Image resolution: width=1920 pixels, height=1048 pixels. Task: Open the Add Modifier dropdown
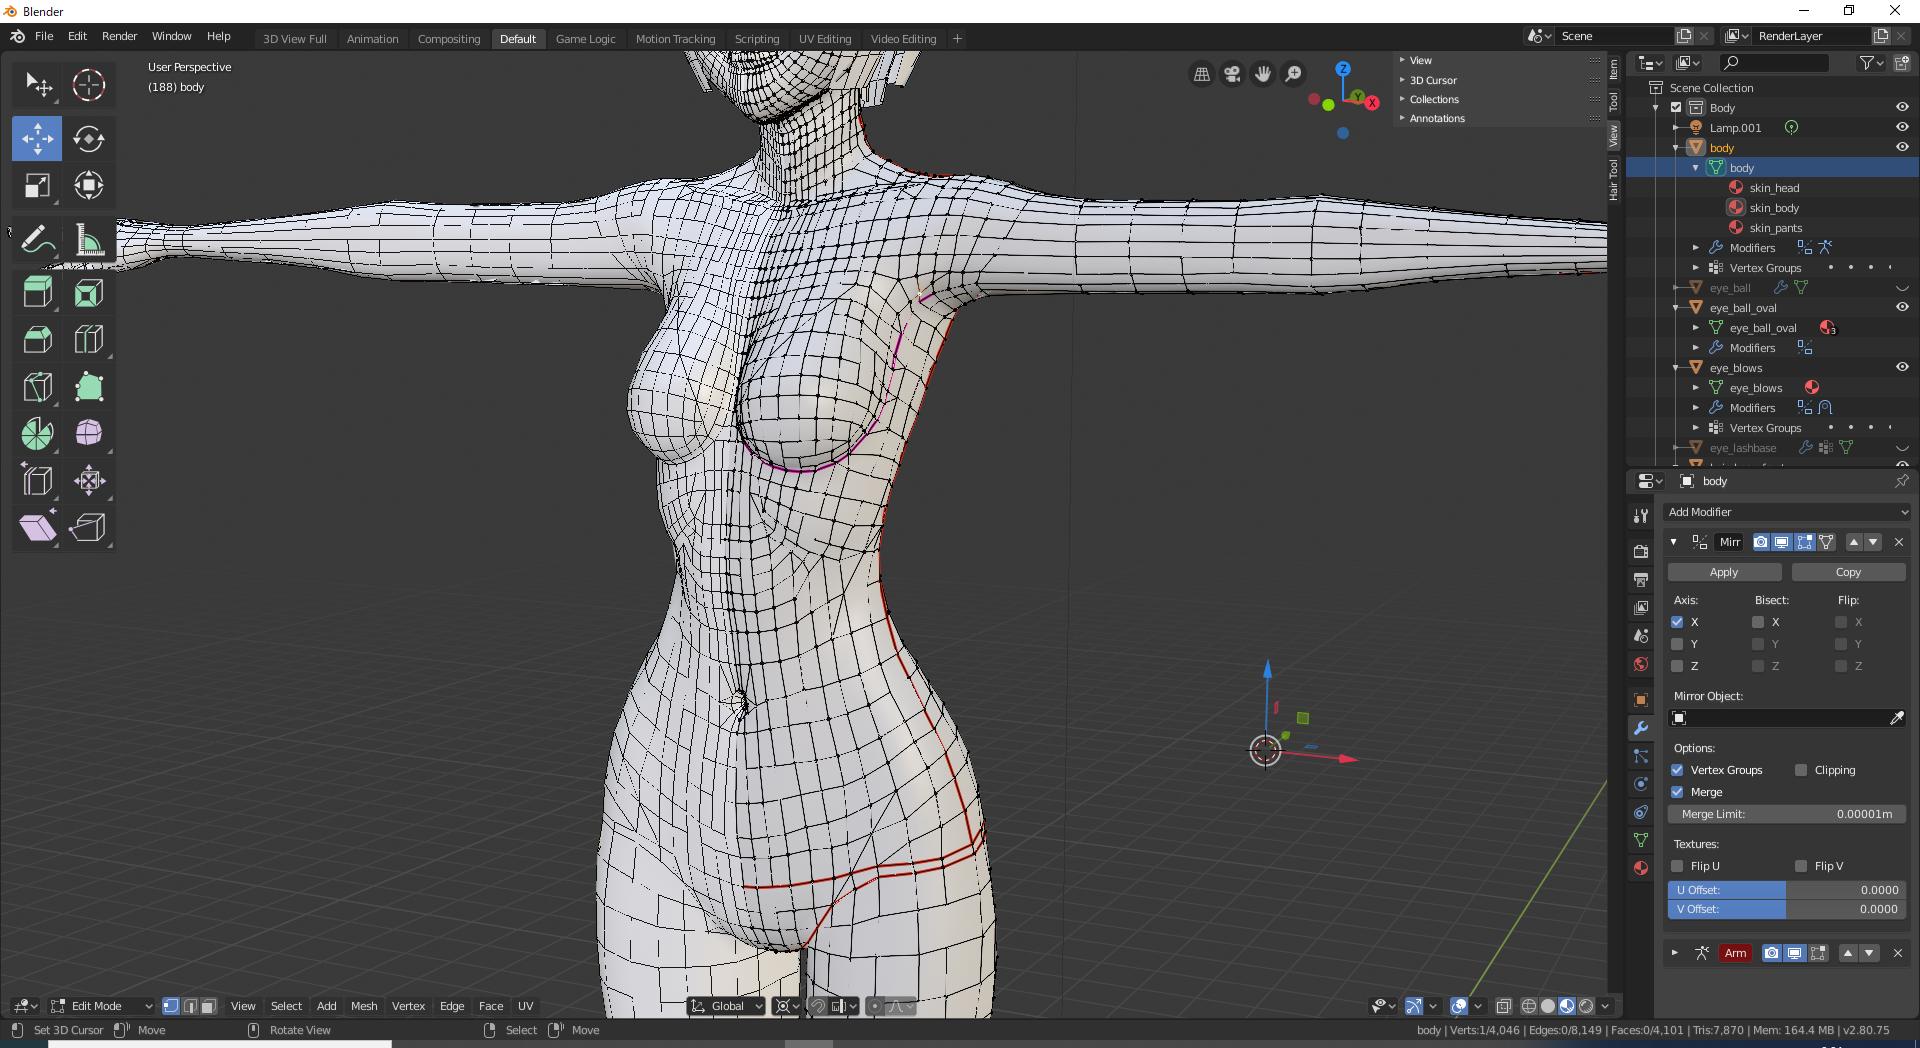click(x=1787, y=512)
